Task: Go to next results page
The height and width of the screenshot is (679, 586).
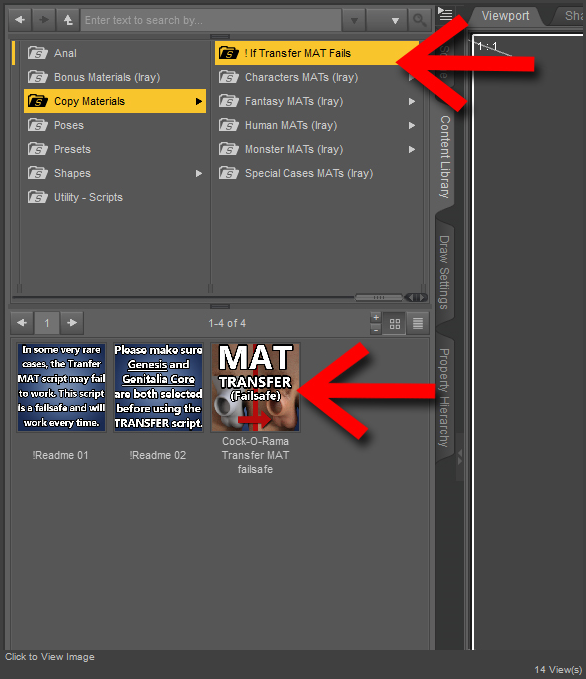Action: pos(72,323)
